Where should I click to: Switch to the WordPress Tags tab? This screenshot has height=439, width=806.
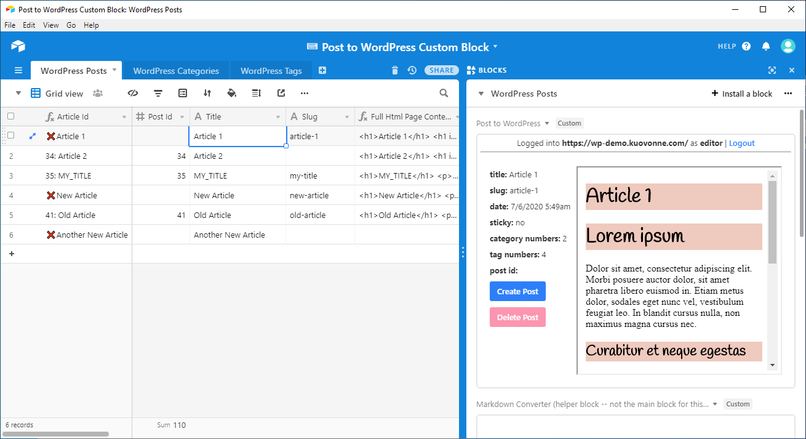pos(271,70)
